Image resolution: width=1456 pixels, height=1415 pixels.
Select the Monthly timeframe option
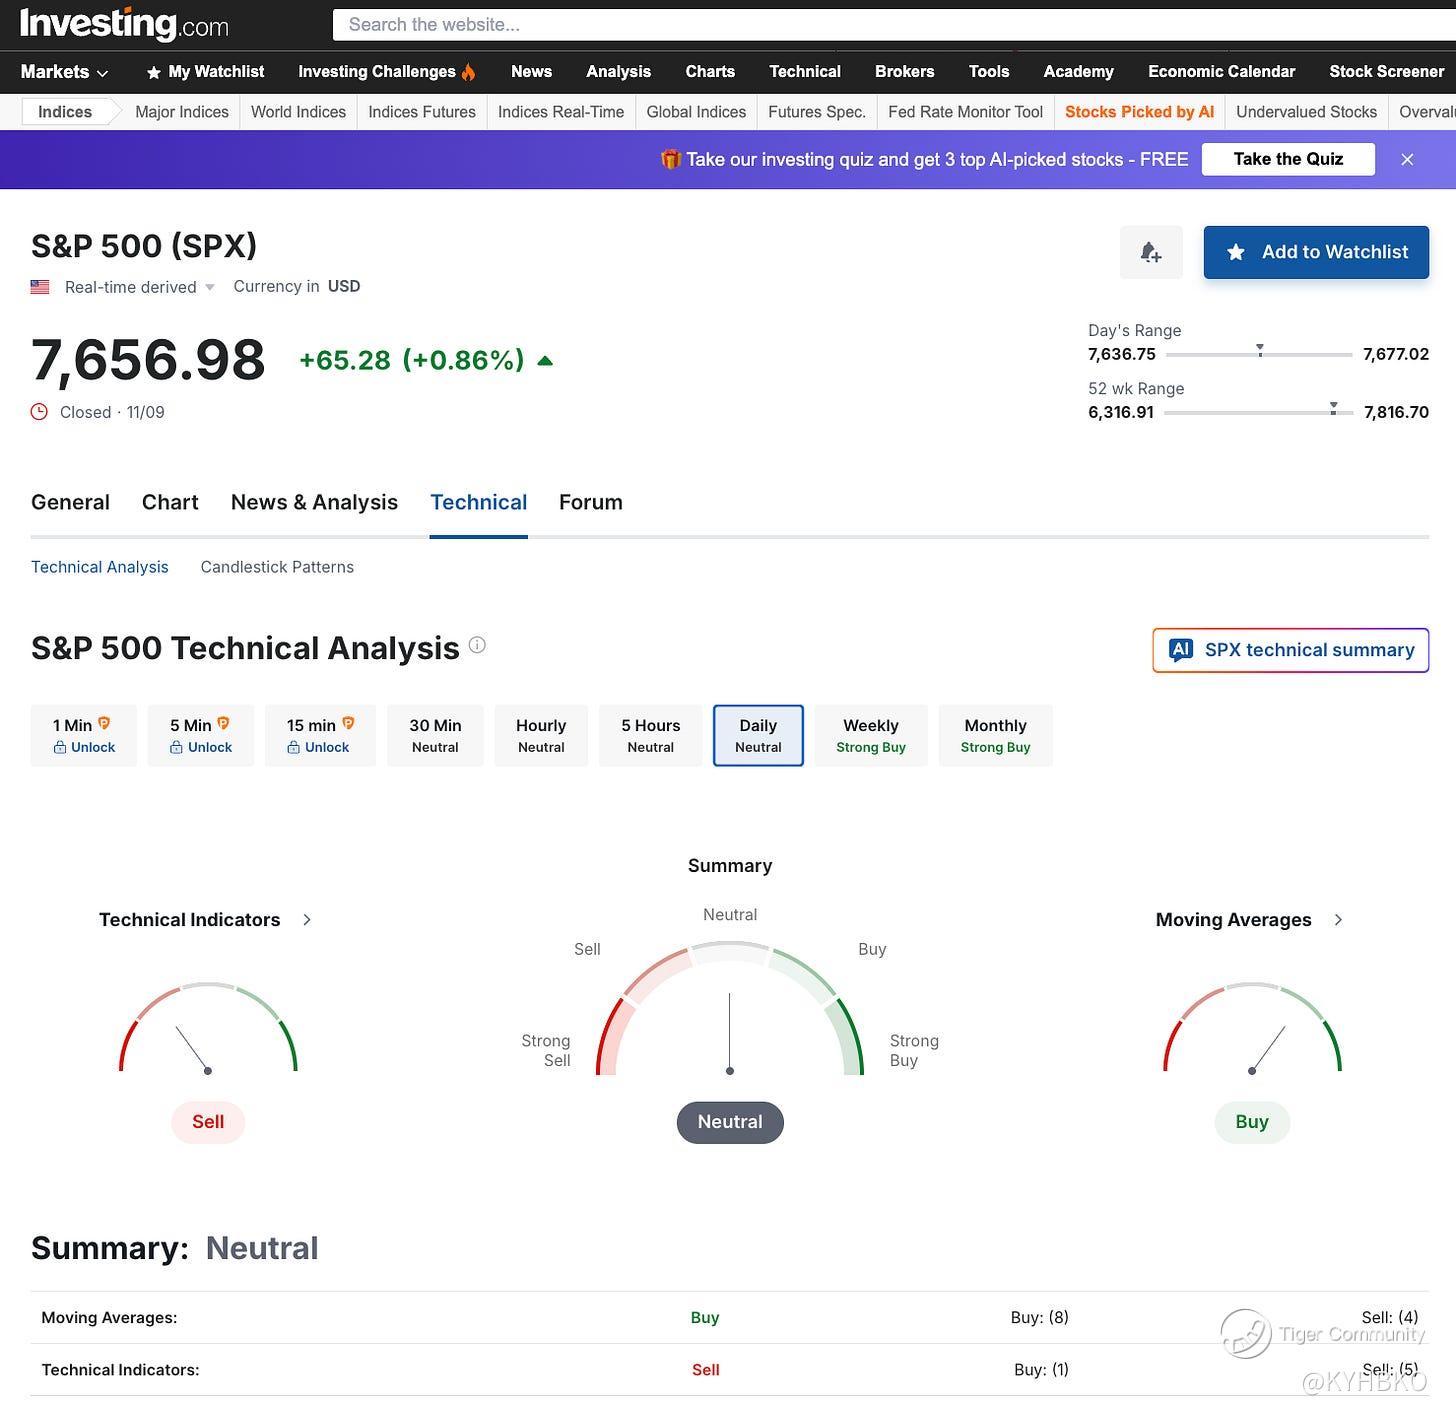(995, 736)
